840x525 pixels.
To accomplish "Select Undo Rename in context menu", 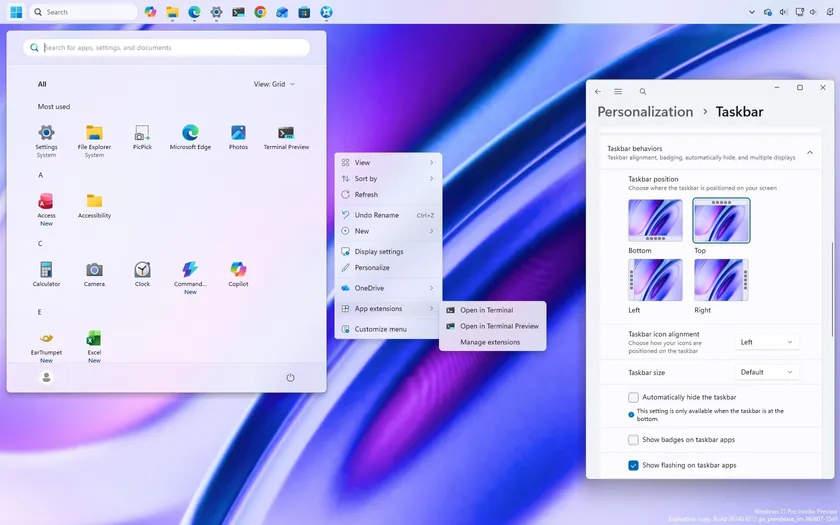I will click(x=388, y=215).
